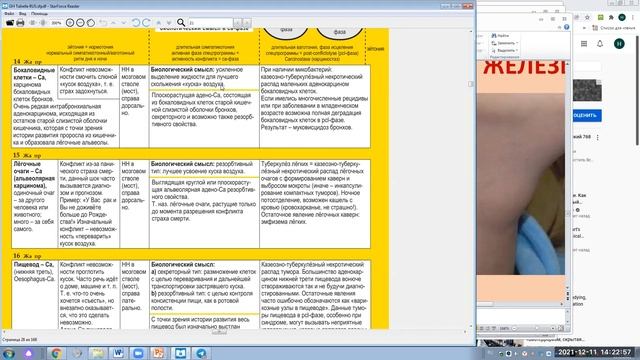Click the green extension icon in Chrome toolbar
Viewport: 640px width, 360px height.
[x=600, y=18]
